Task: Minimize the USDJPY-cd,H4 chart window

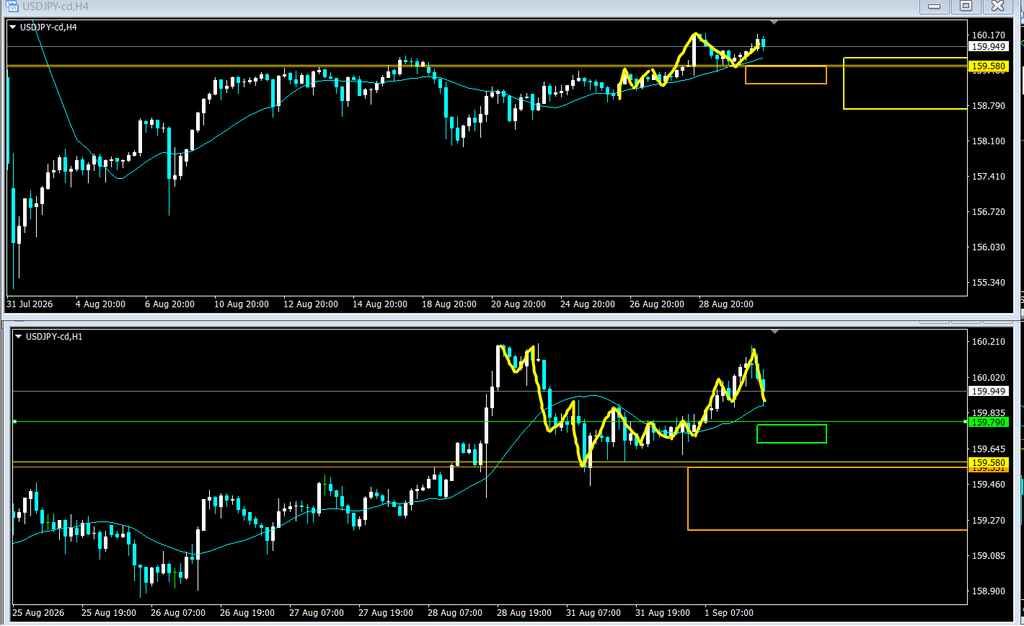Action: (935, 6)
